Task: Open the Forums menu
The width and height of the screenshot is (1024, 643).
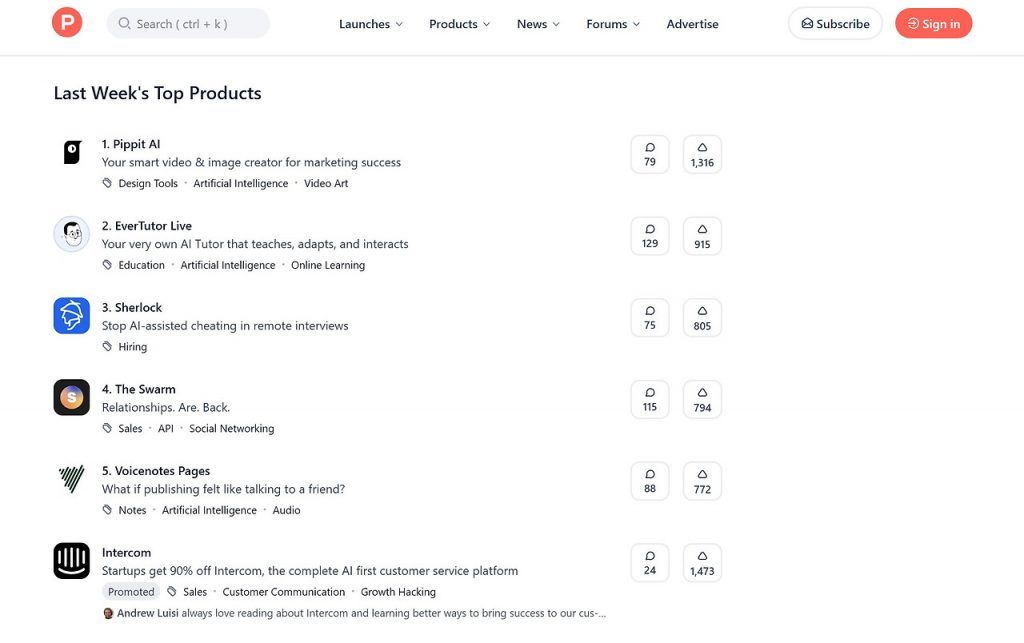Action: click(x=613, y=24)
